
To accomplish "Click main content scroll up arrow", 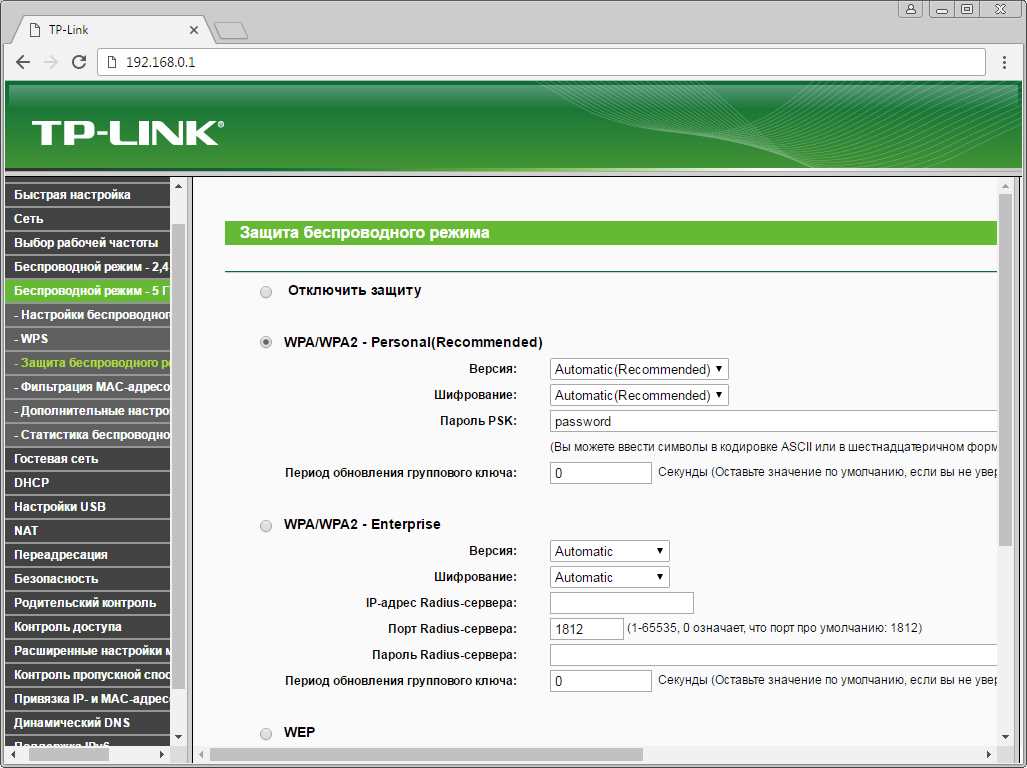I will 1005,187.
